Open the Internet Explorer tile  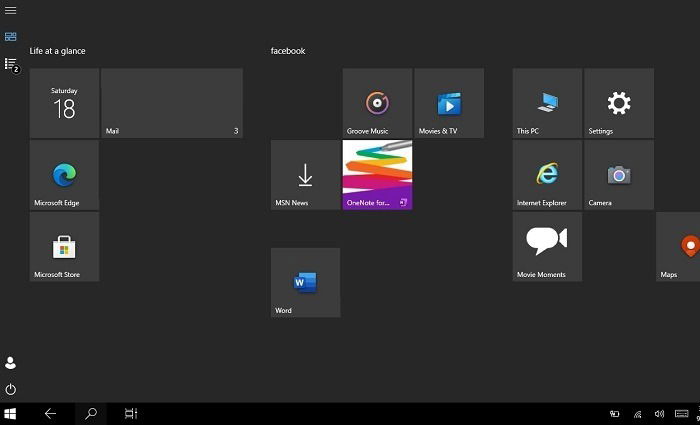pos(547,175)
